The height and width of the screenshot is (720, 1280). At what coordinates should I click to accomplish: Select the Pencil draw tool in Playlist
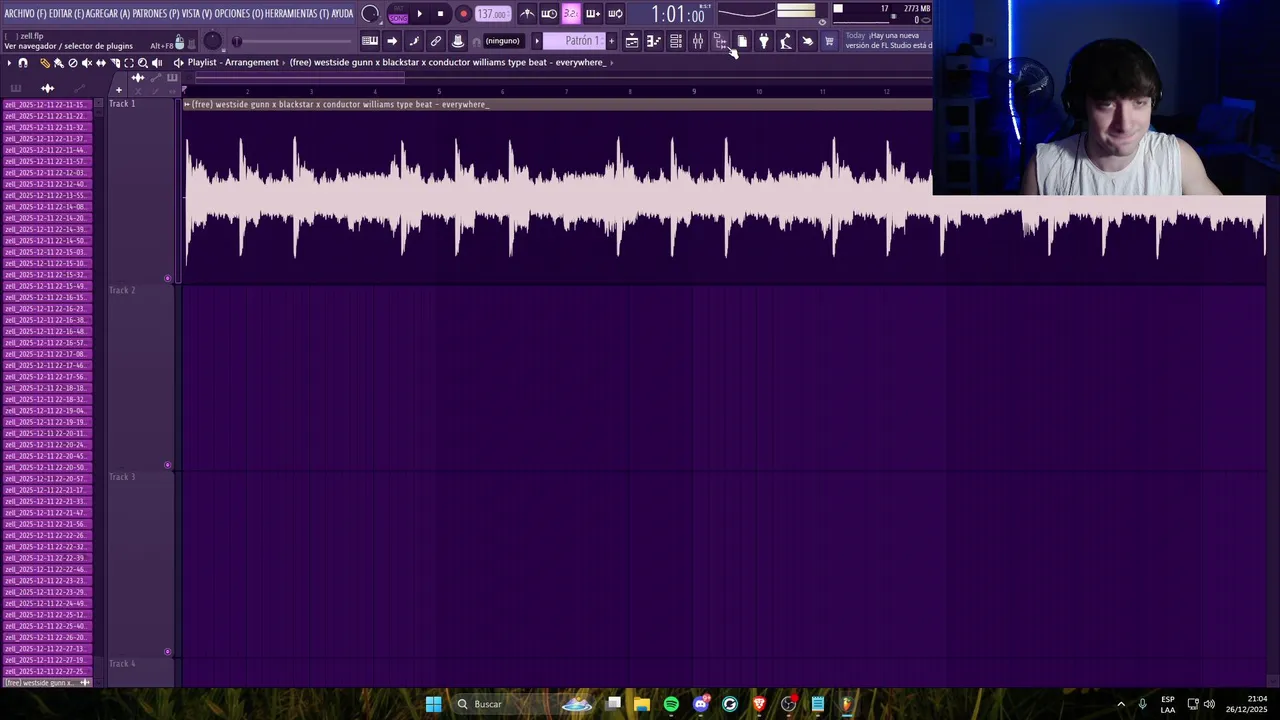pos(45,63)
